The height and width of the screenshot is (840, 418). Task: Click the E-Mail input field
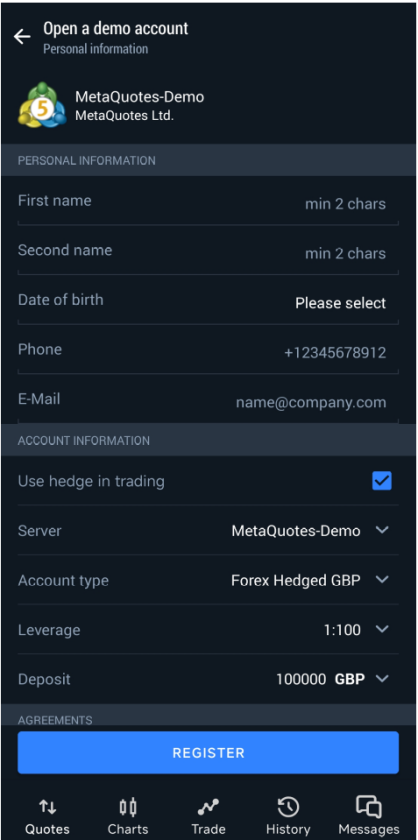pyautogui.click(x=208, y=400)
